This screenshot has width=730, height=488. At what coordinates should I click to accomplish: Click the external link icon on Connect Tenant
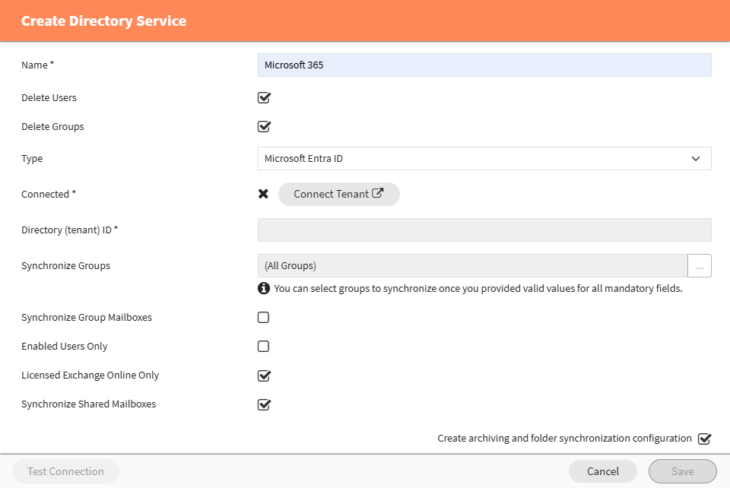pos(378,193)
